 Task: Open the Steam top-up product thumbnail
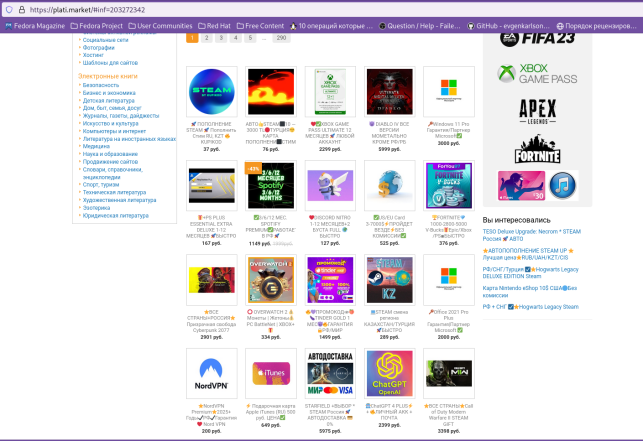[x=212, y=91]
